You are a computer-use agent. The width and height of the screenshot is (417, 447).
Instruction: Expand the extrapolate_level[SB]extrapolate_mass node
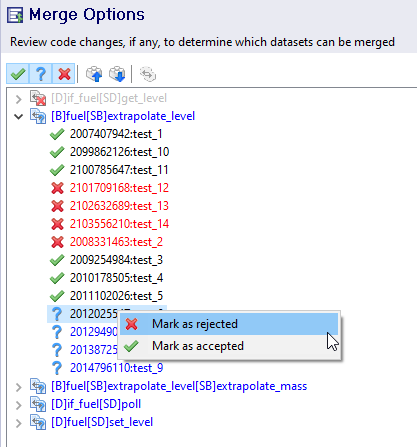tap(19, 387)
